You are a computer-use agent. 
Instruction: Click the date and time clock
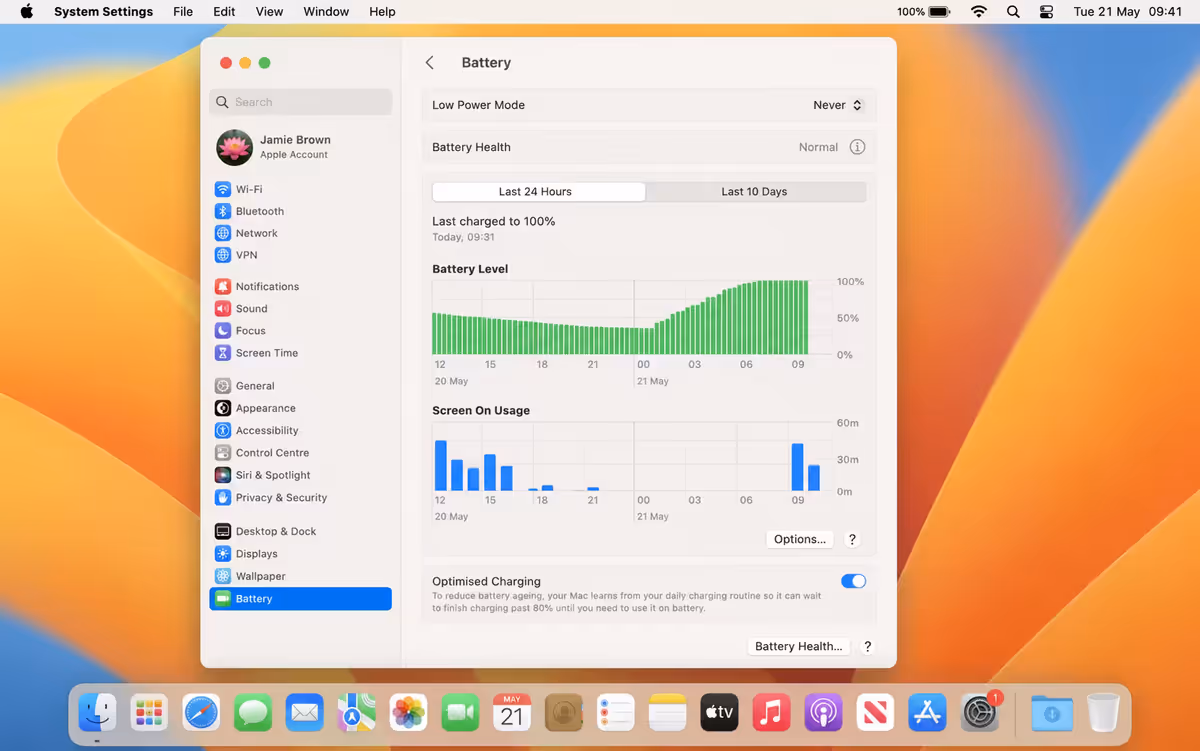1128,12
